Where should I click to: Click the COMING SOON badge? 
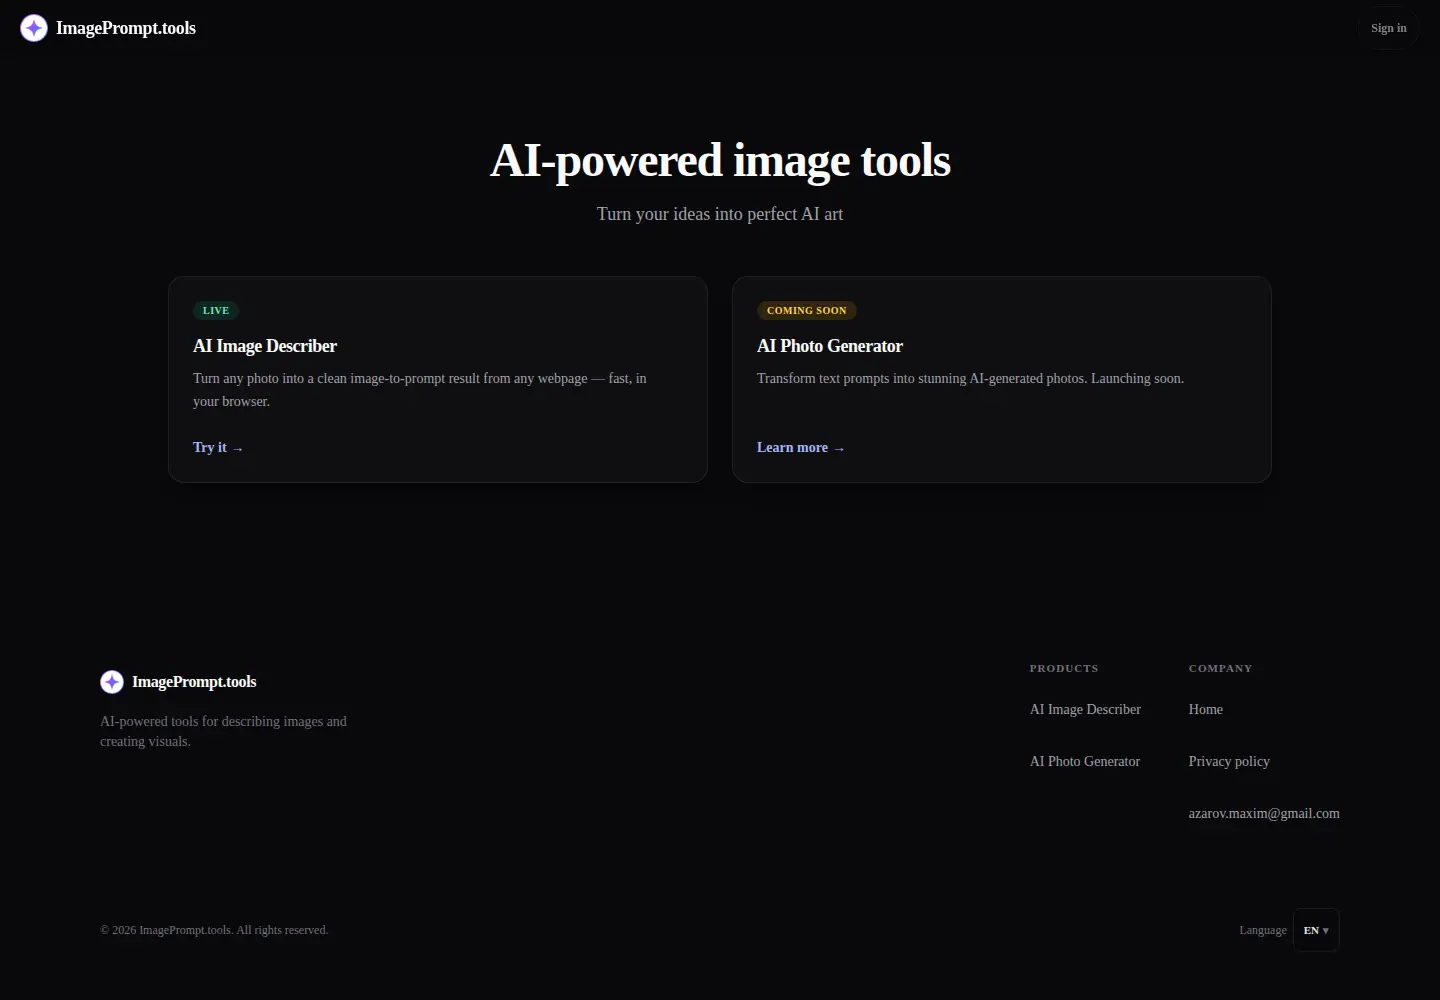point(807,310)
